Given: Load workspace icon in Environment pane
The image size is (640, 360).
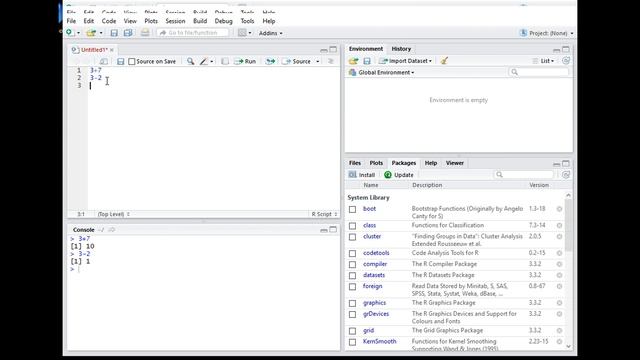Looking at the screenshot, I should tap(353, 61).
